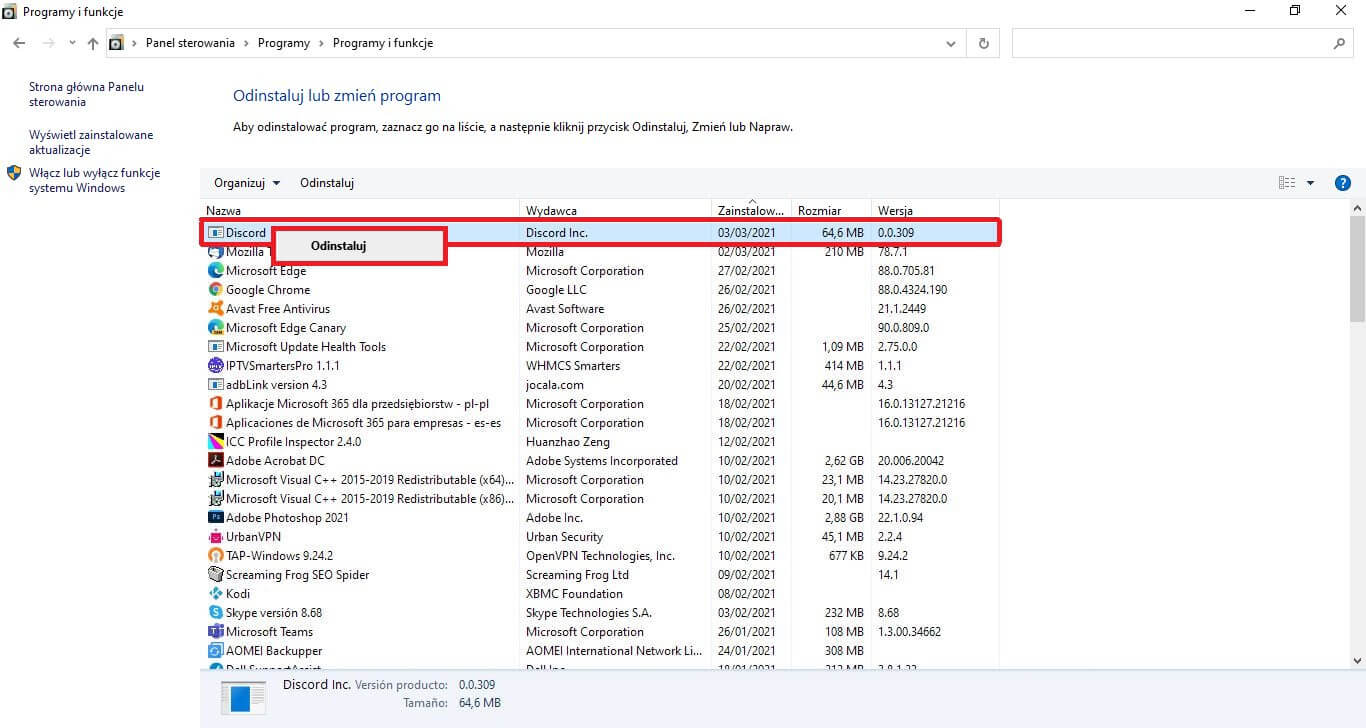
Task: Click XBMC Foundation publisher cell
Action: [574, 594]
